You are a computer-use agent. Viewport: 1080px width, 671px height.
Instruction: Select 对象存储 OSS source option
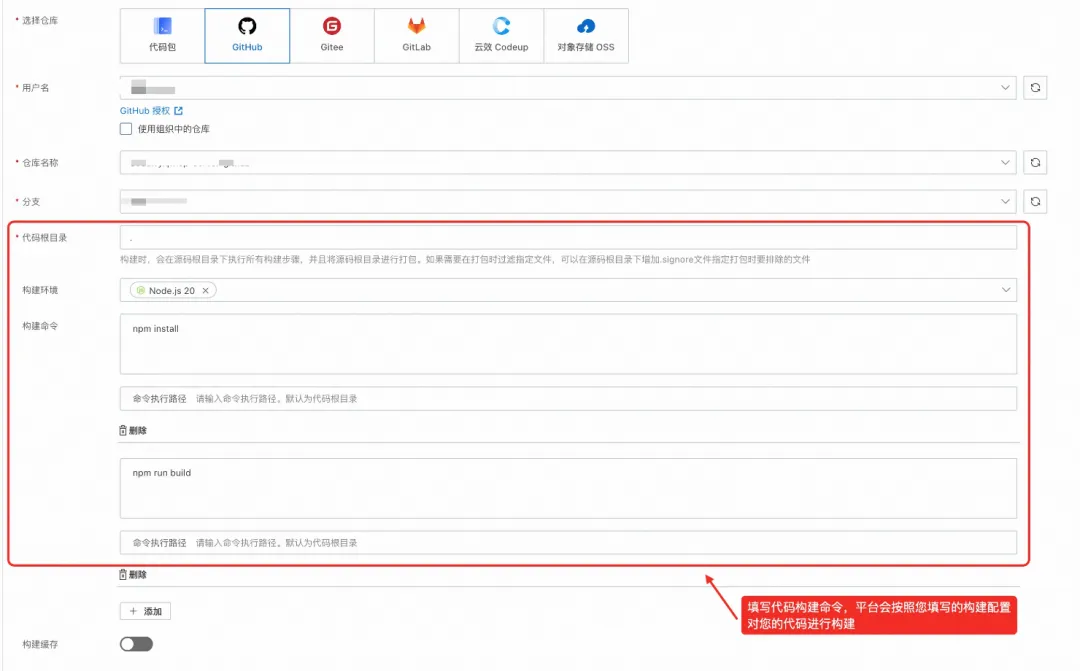click(x=586, y=36)
